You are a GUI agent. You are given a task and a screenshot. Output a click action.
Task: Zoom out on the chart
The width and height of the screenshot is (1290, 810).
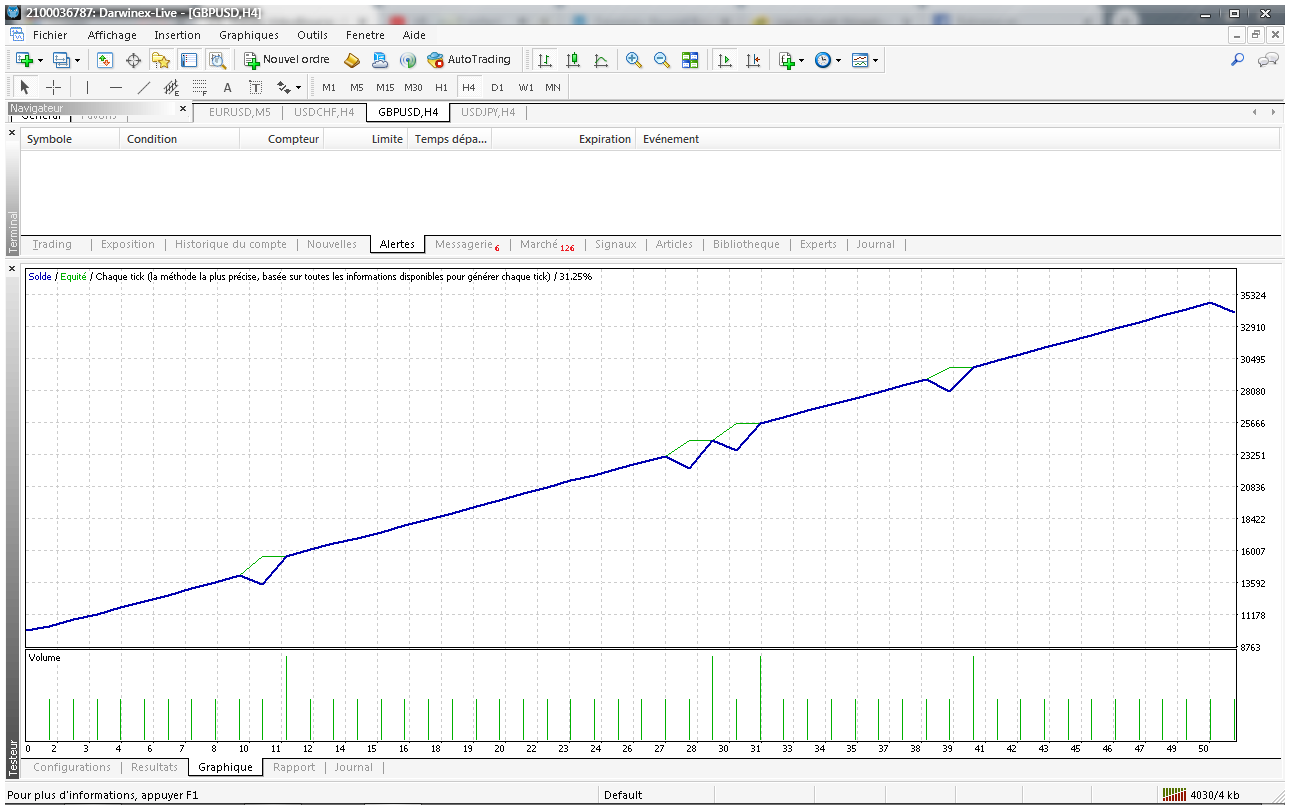pyautogui.click(x=661, y=60)
